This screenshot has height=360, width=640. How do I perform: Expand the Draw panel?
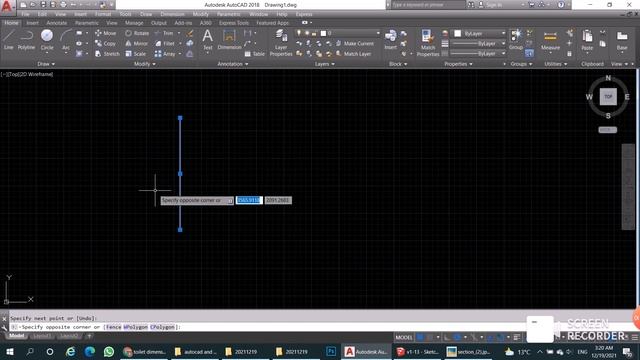(x=46, y=64)
